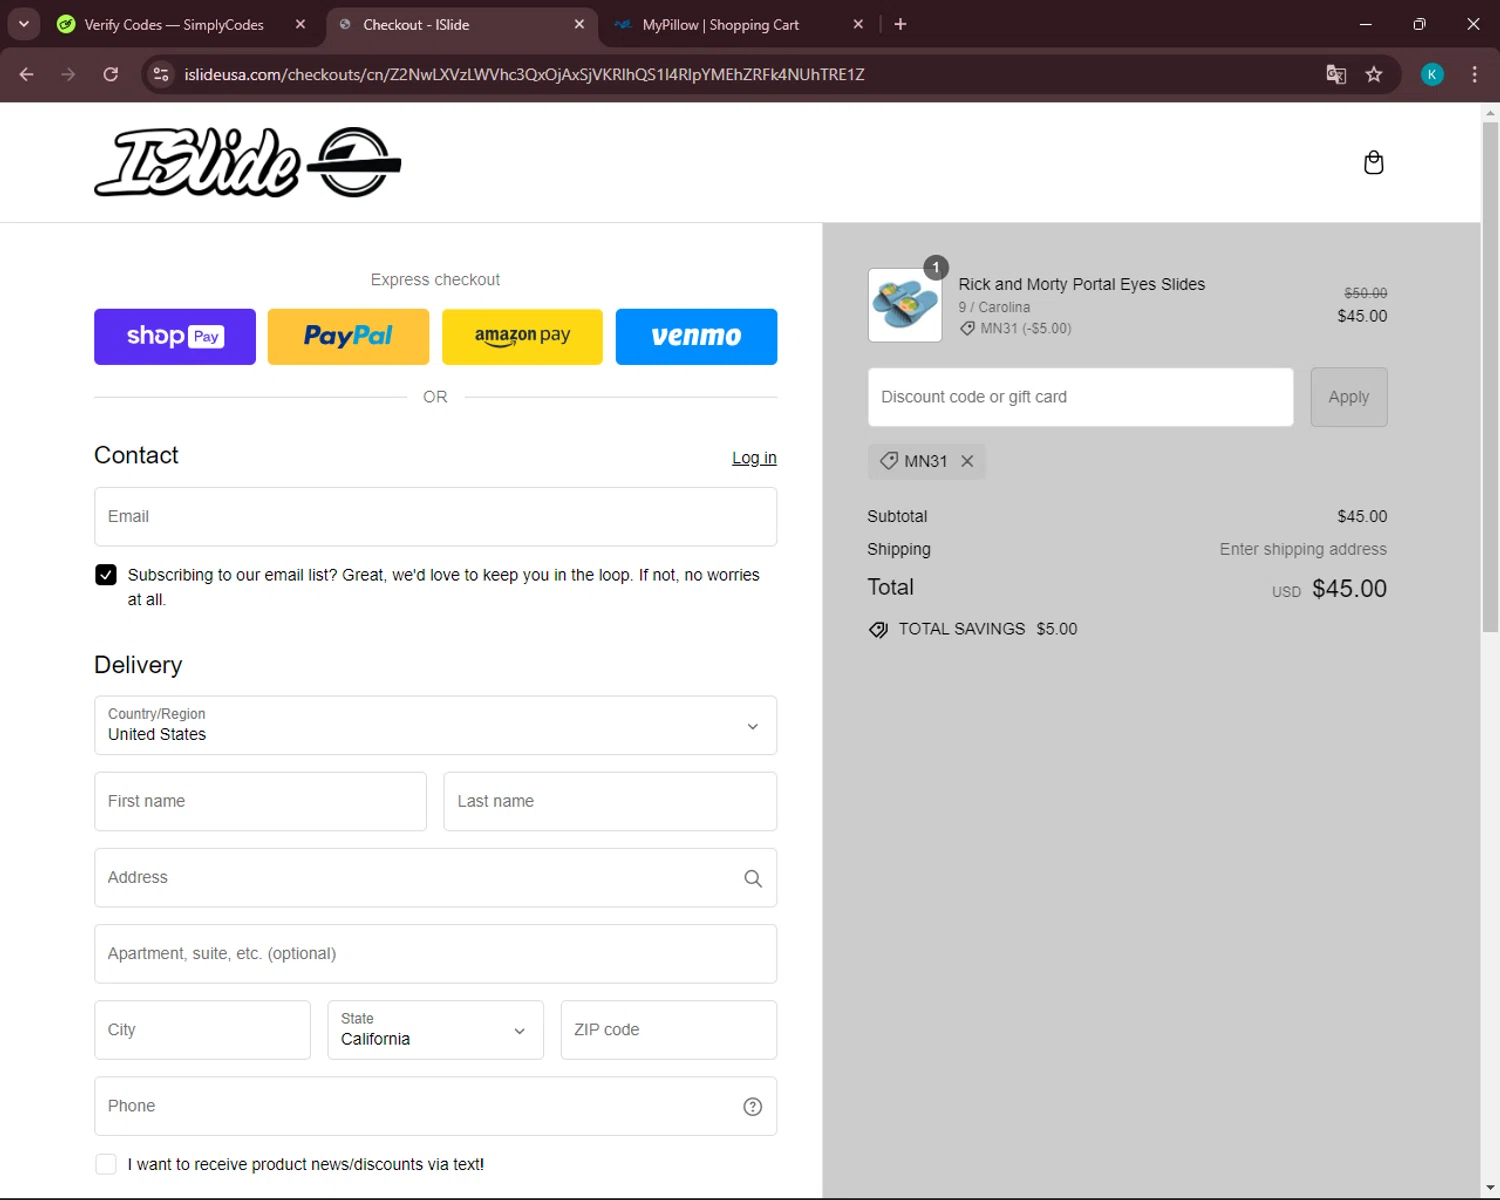Focus the Discount code or gift card field
Viewport: 1500px width, 1200px height.
1080,397
